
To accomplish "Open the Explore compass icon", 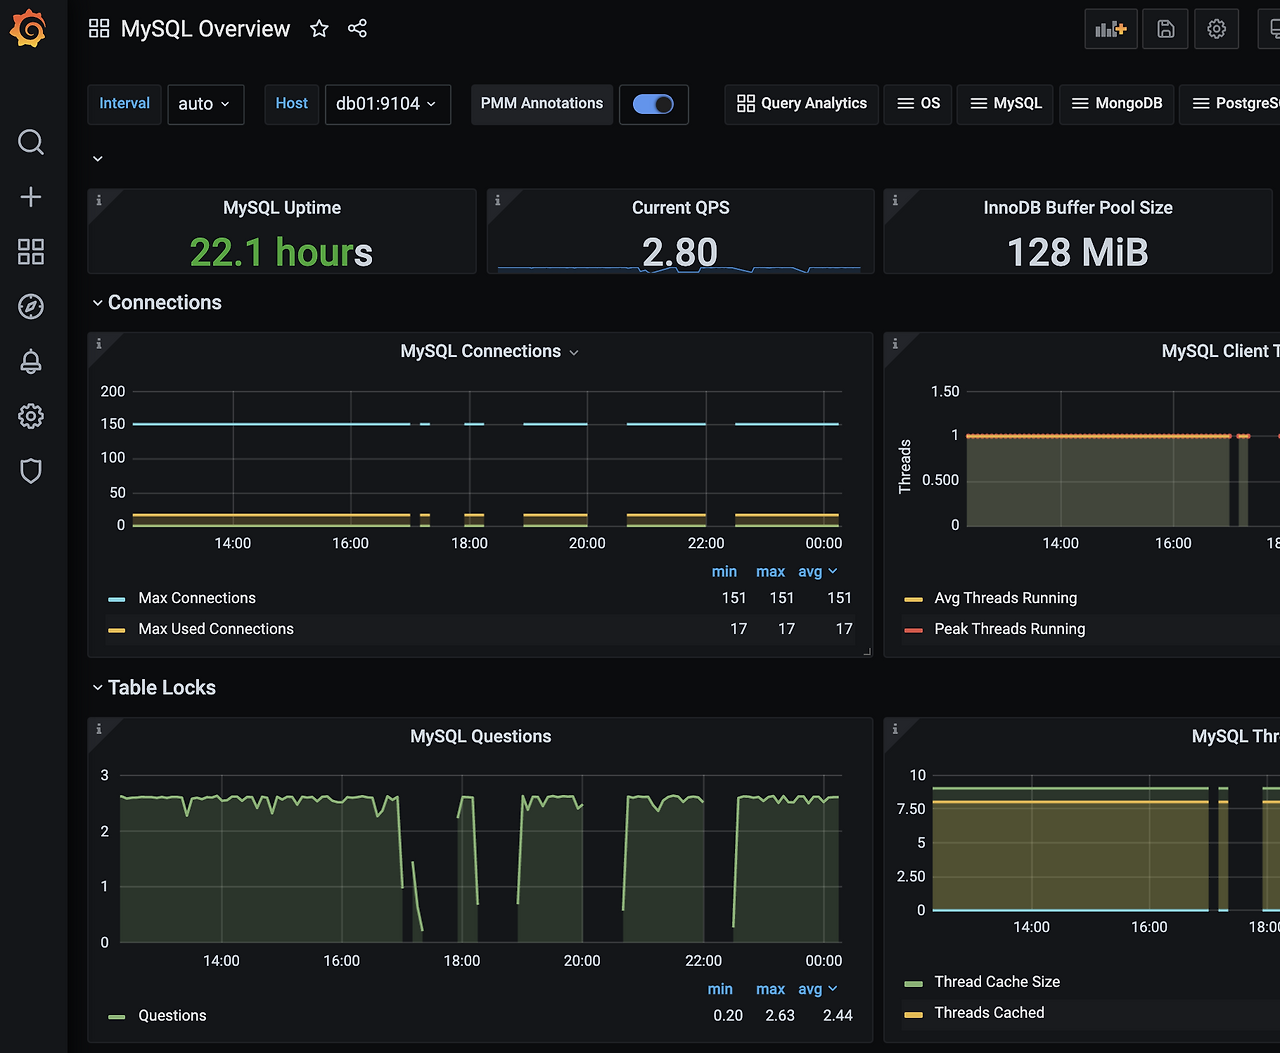I will pyautogui.click(x=31, y=306).
